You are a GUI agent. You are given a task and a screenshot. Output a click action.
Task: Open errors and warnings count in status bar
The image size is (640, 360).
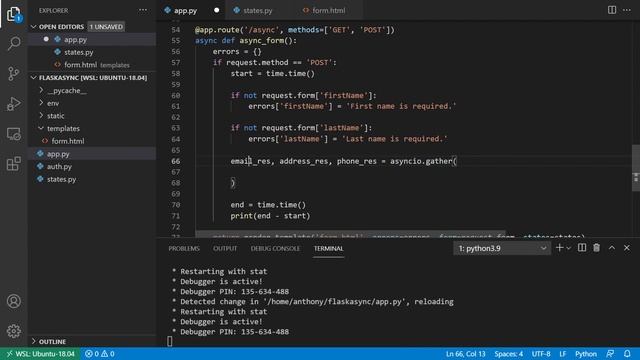pyautogui.click(x=100, y=354)
